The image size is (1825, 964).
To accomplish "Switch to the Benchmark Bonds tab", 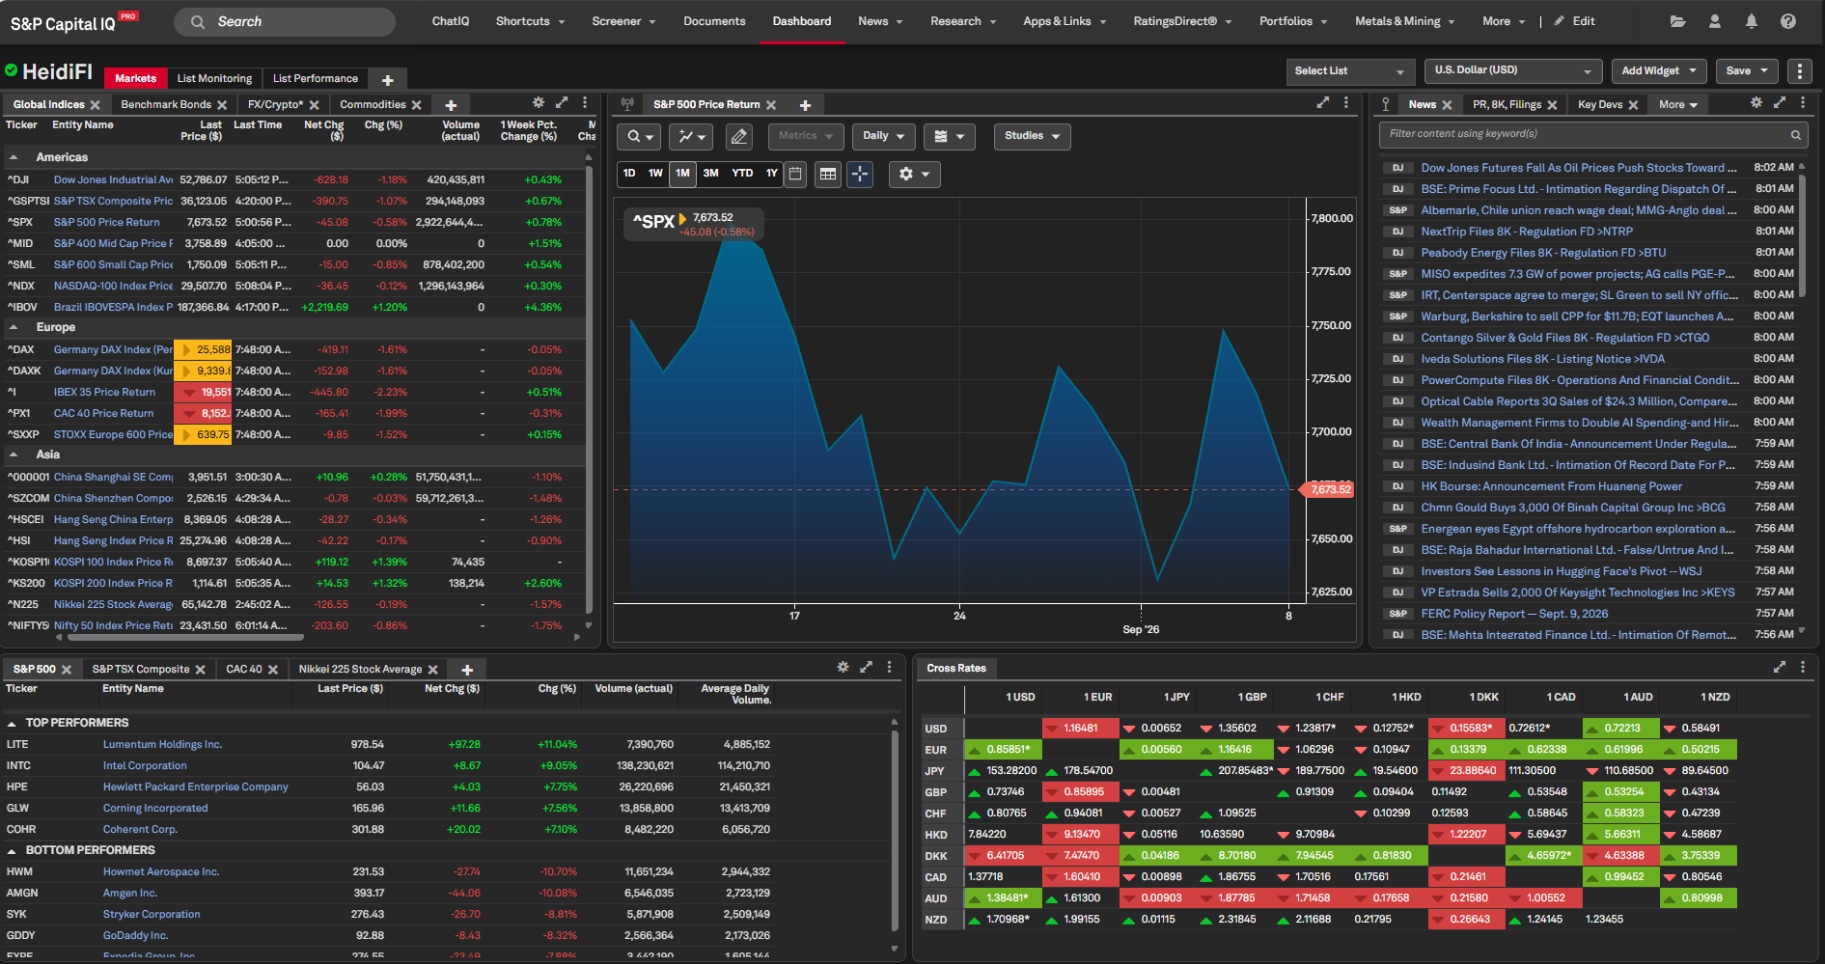I will coord(166,105).
